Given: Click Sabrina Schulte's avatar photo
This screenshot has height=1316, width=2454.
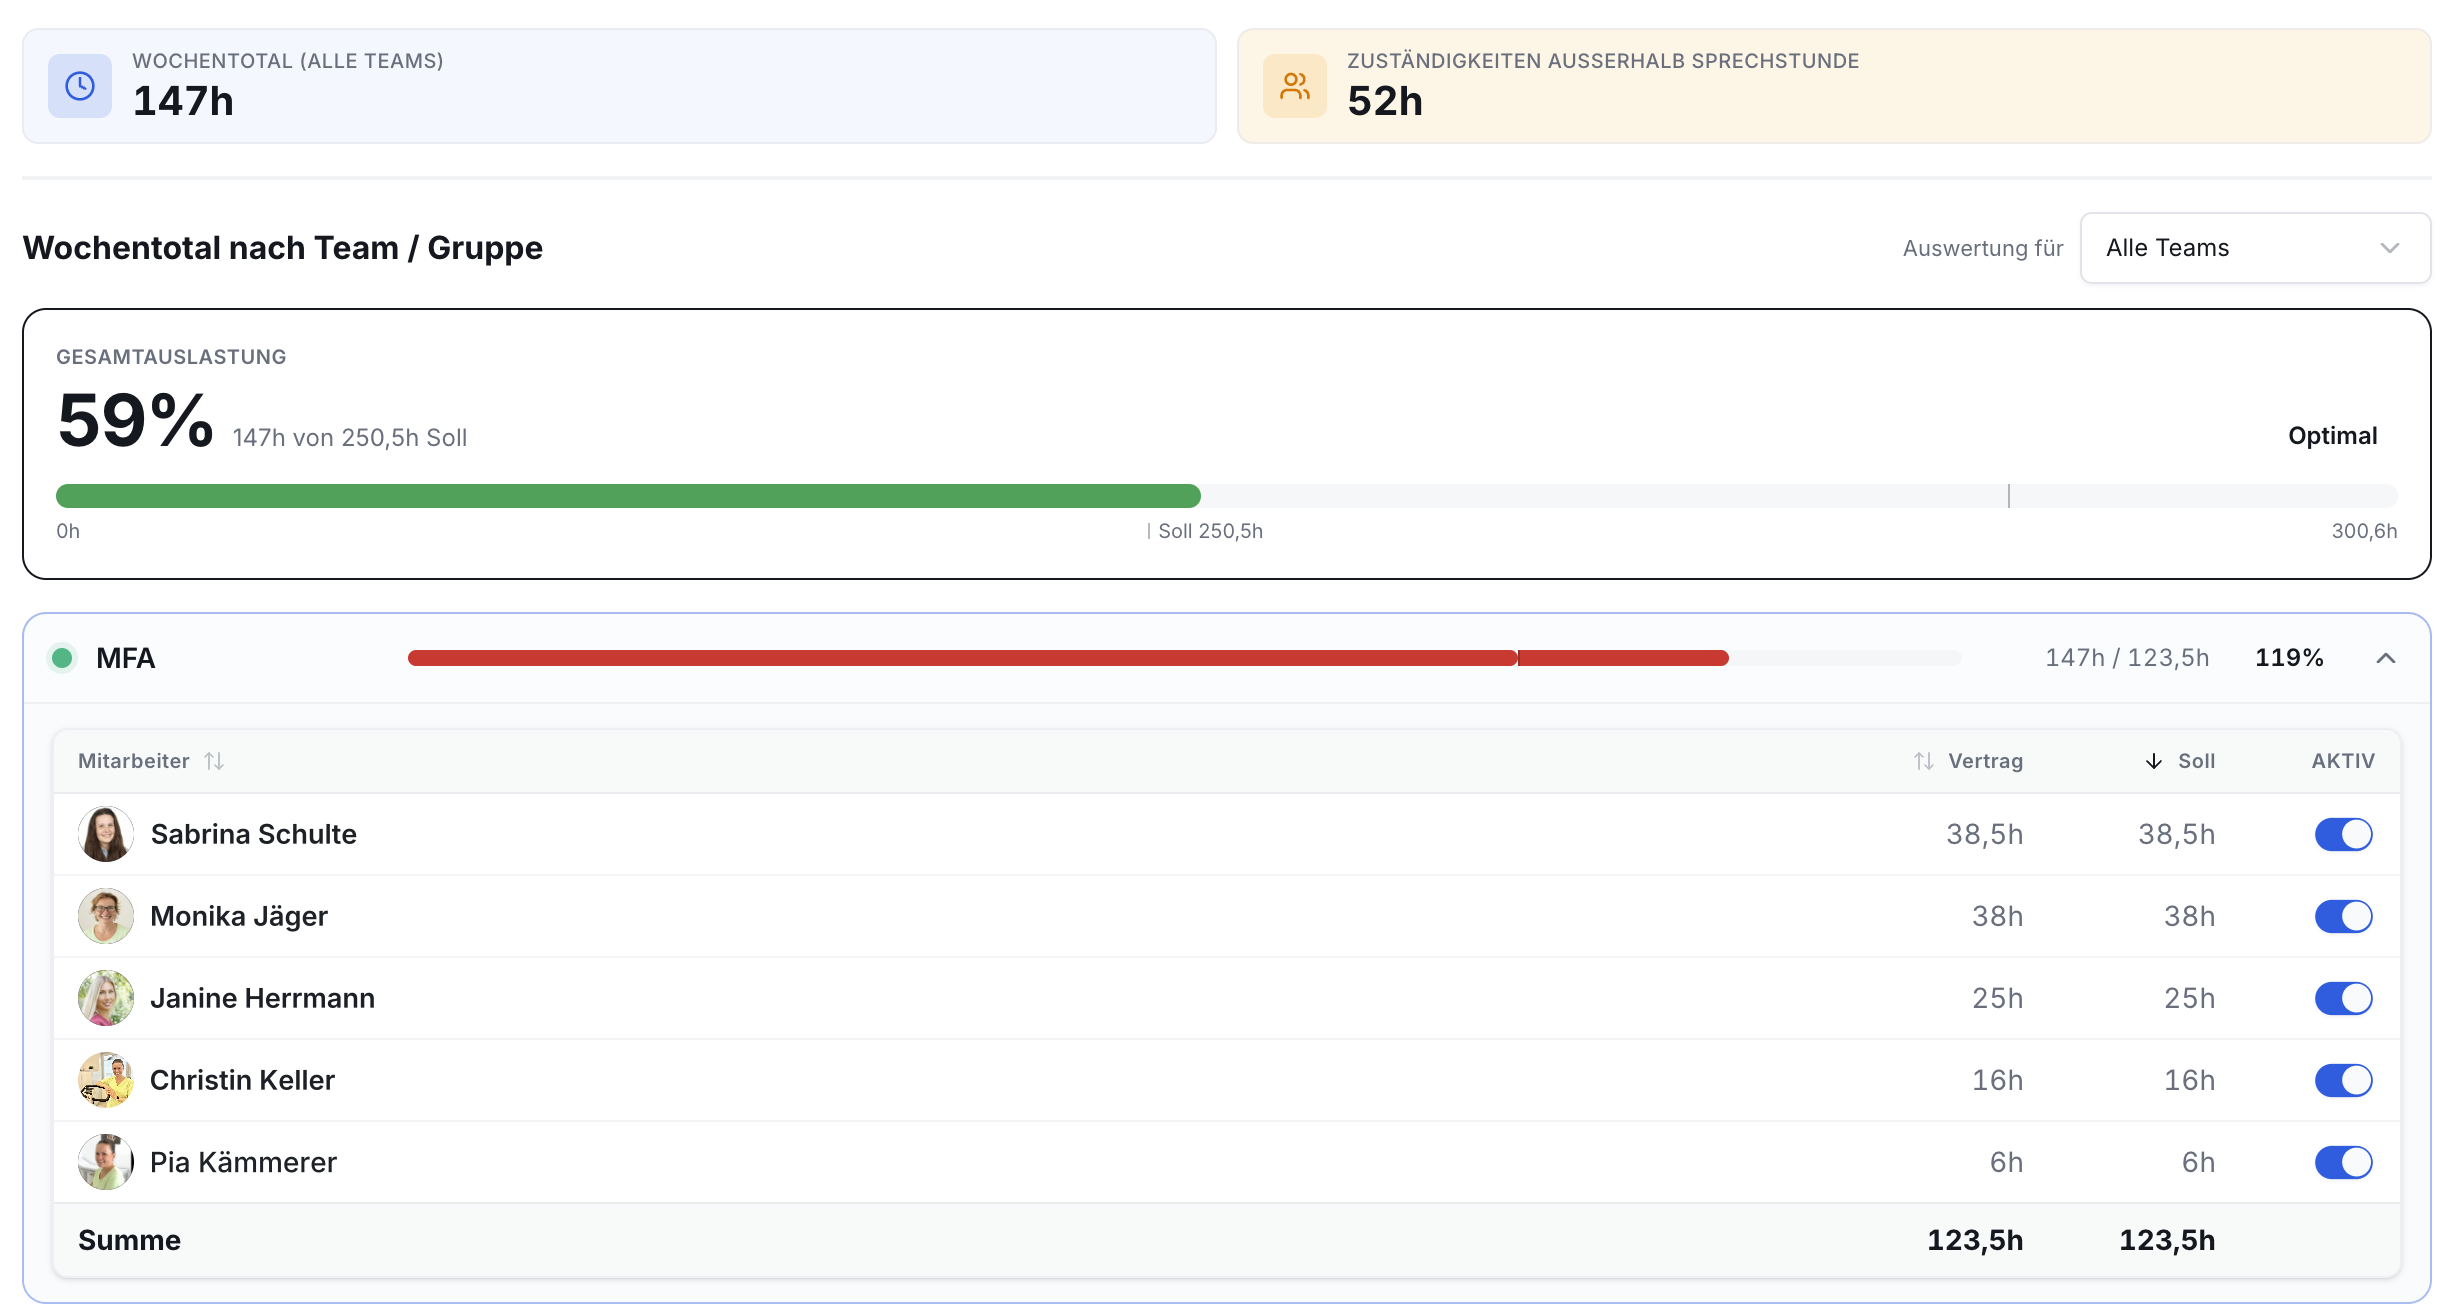Looking at the screenshot, I should (106, 834).
